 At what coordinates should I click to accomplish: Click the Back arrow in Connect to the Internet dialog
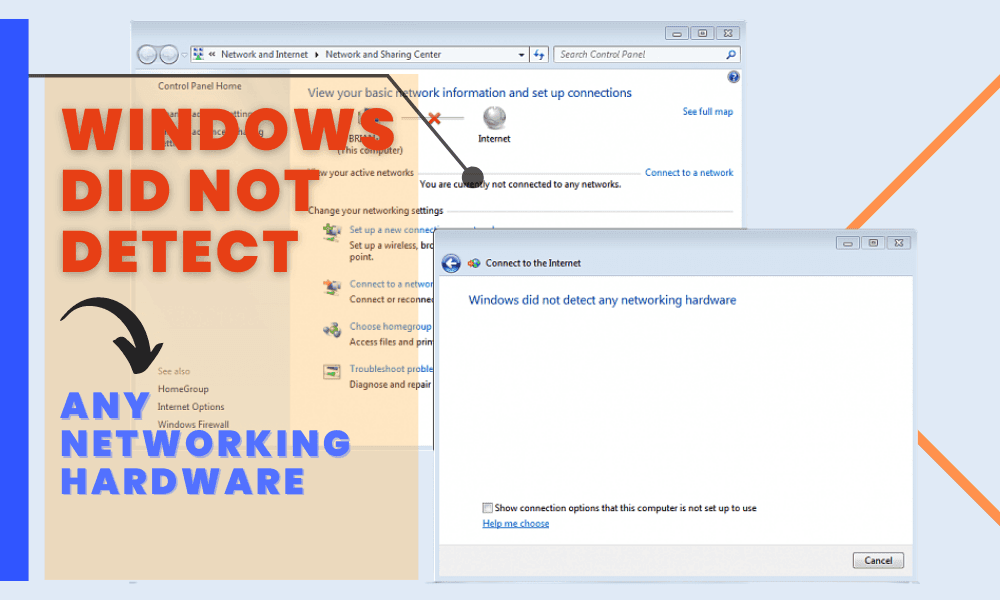[x=451, y=263]
